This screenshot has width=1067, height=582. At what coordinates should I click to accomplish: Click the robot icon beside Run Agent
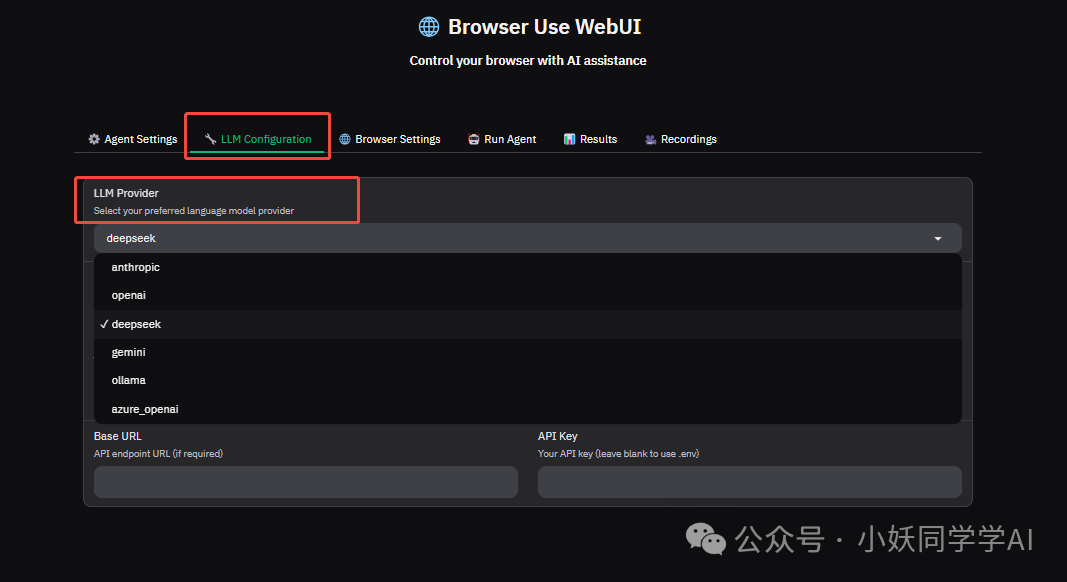tap(474, 139)
